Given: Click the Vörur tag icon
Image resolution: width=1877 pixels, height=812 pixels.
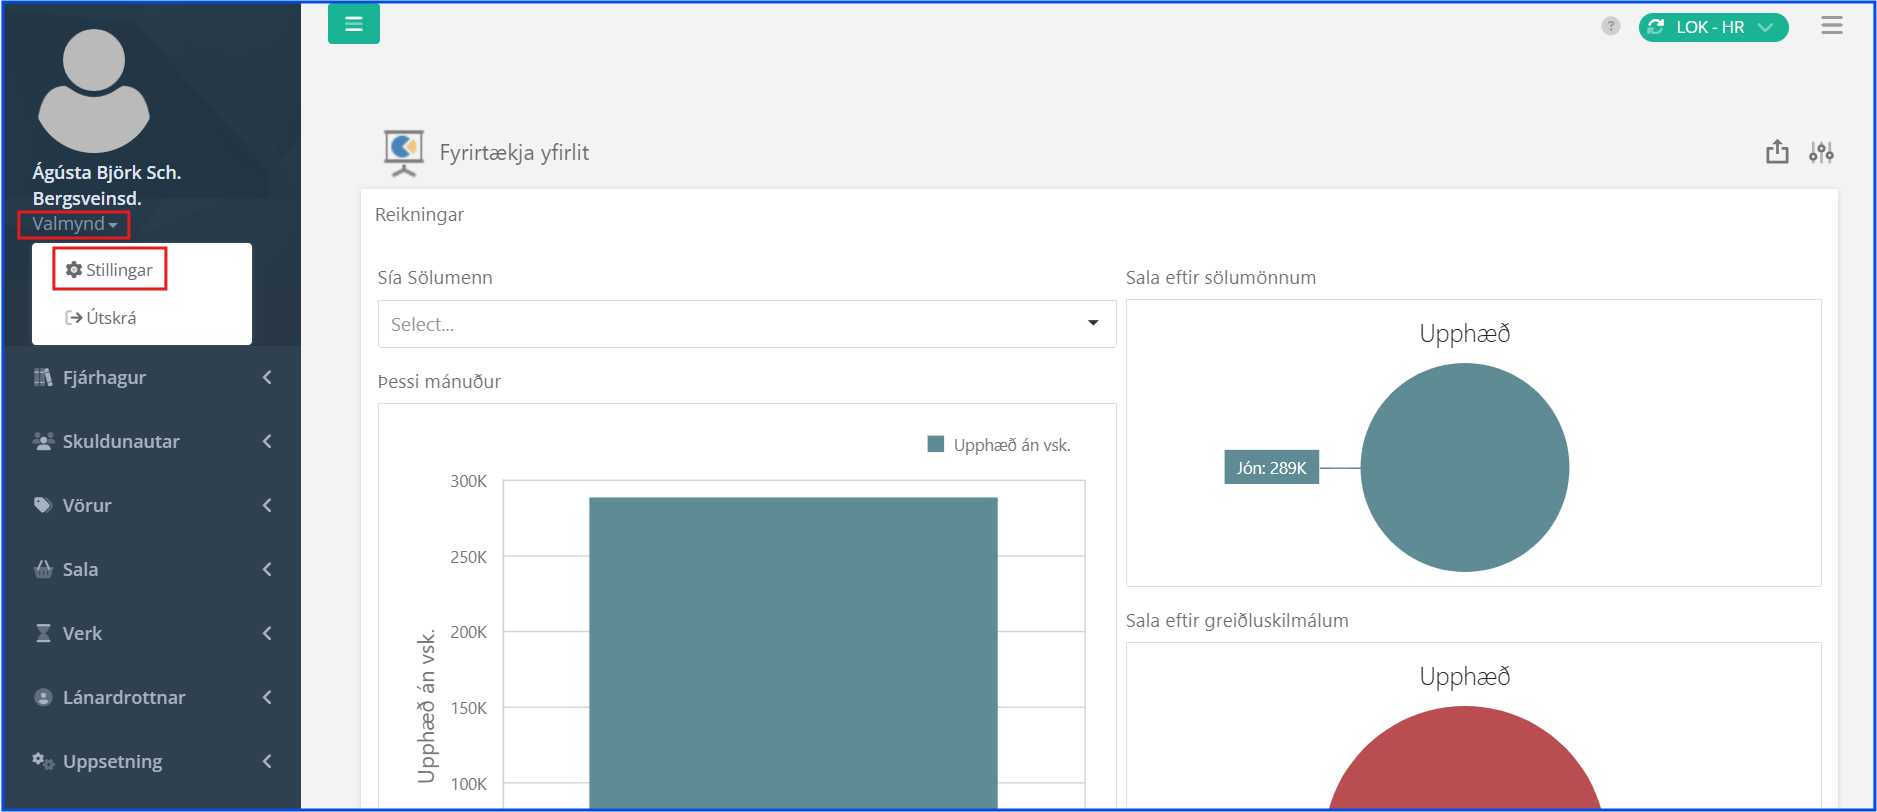Looking at the screenshot, I should point(43,505).
